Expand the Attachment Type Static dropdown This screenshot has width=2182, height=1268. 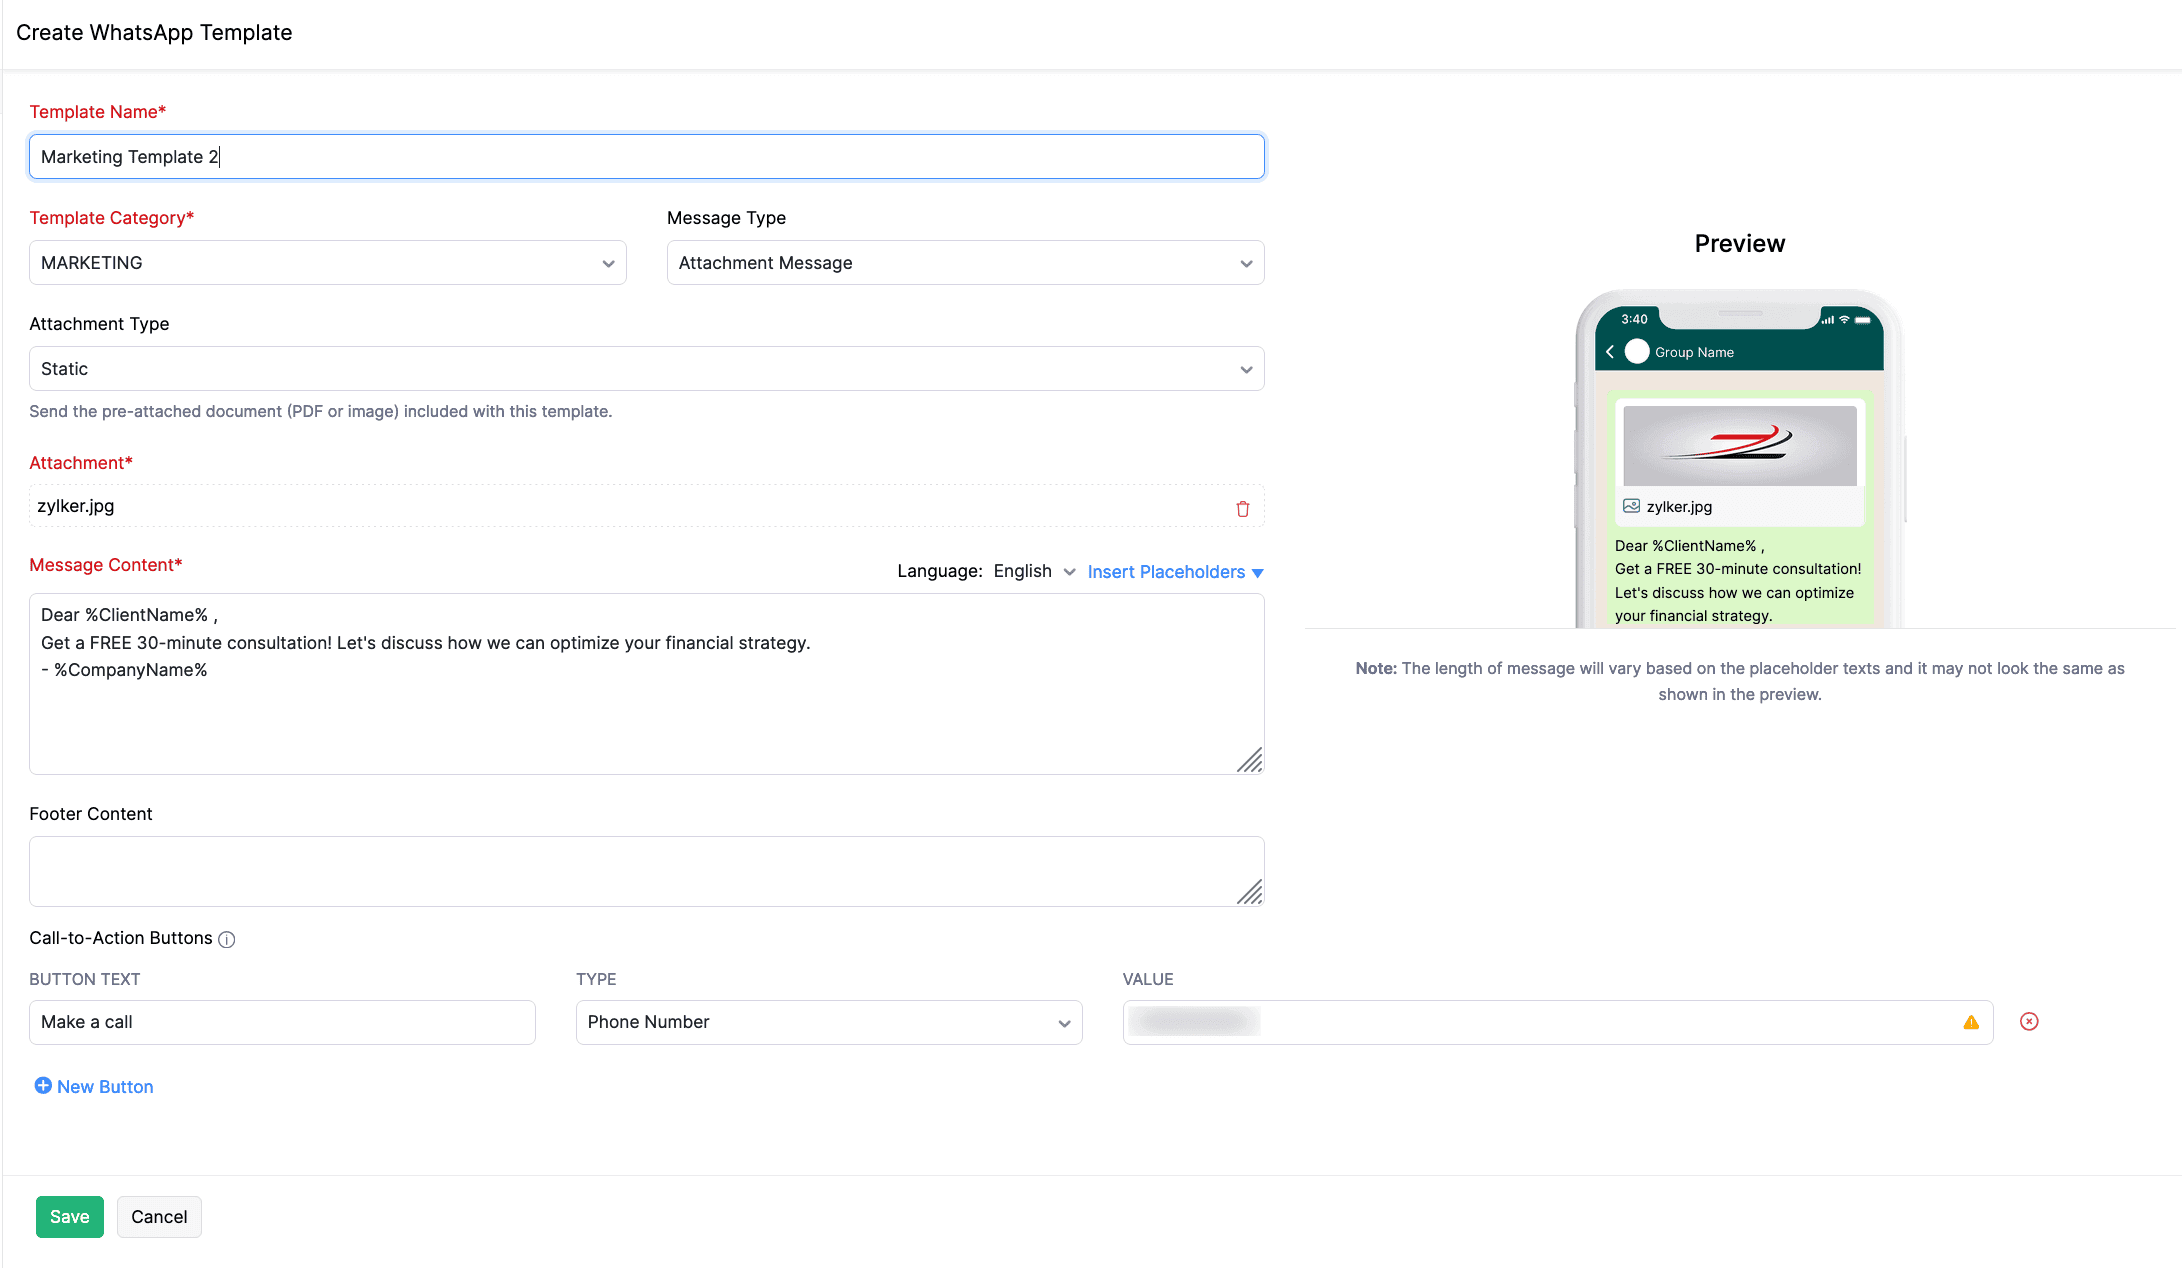(x=646, y=369)
